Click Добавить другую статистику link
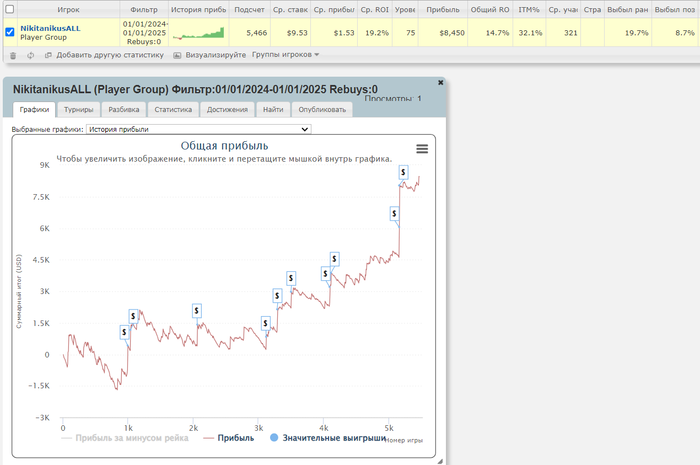This screenshot has width=700, height=465. click(110, 55)
